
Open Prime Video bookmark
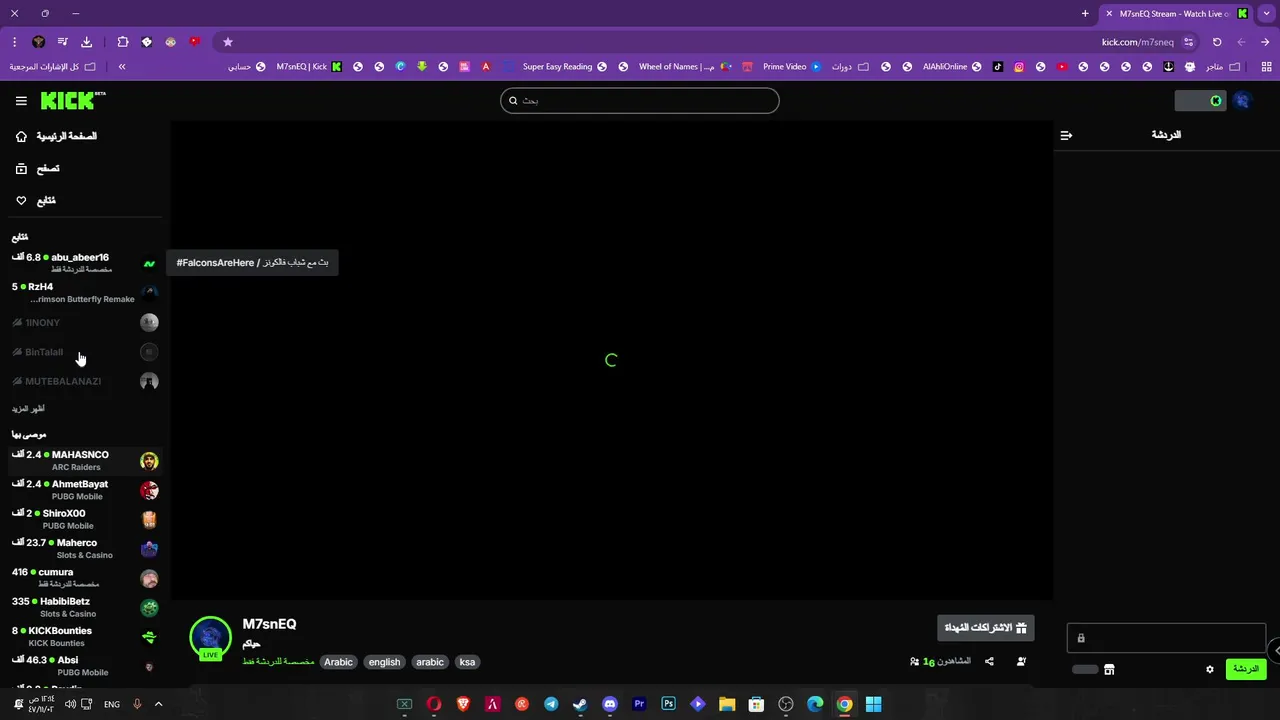point(792,67)
